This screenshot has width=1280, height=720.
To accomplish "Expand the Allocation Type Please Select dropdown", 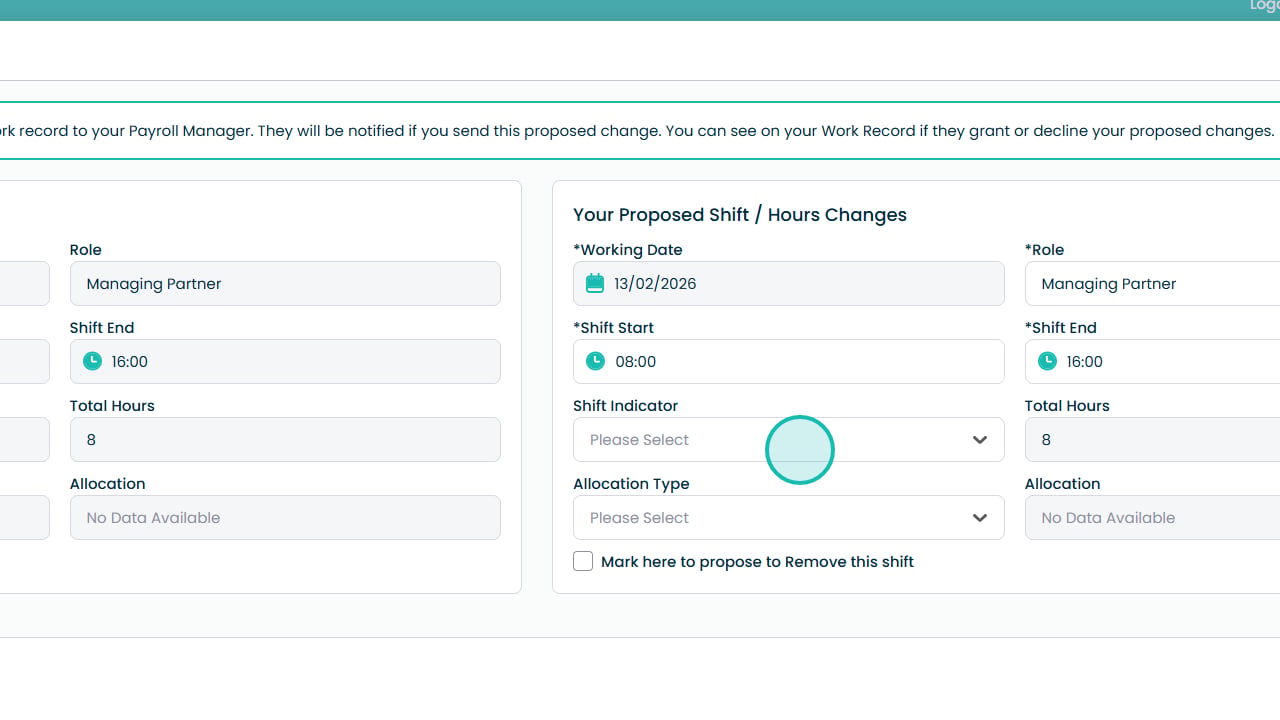I will [789, 518].
